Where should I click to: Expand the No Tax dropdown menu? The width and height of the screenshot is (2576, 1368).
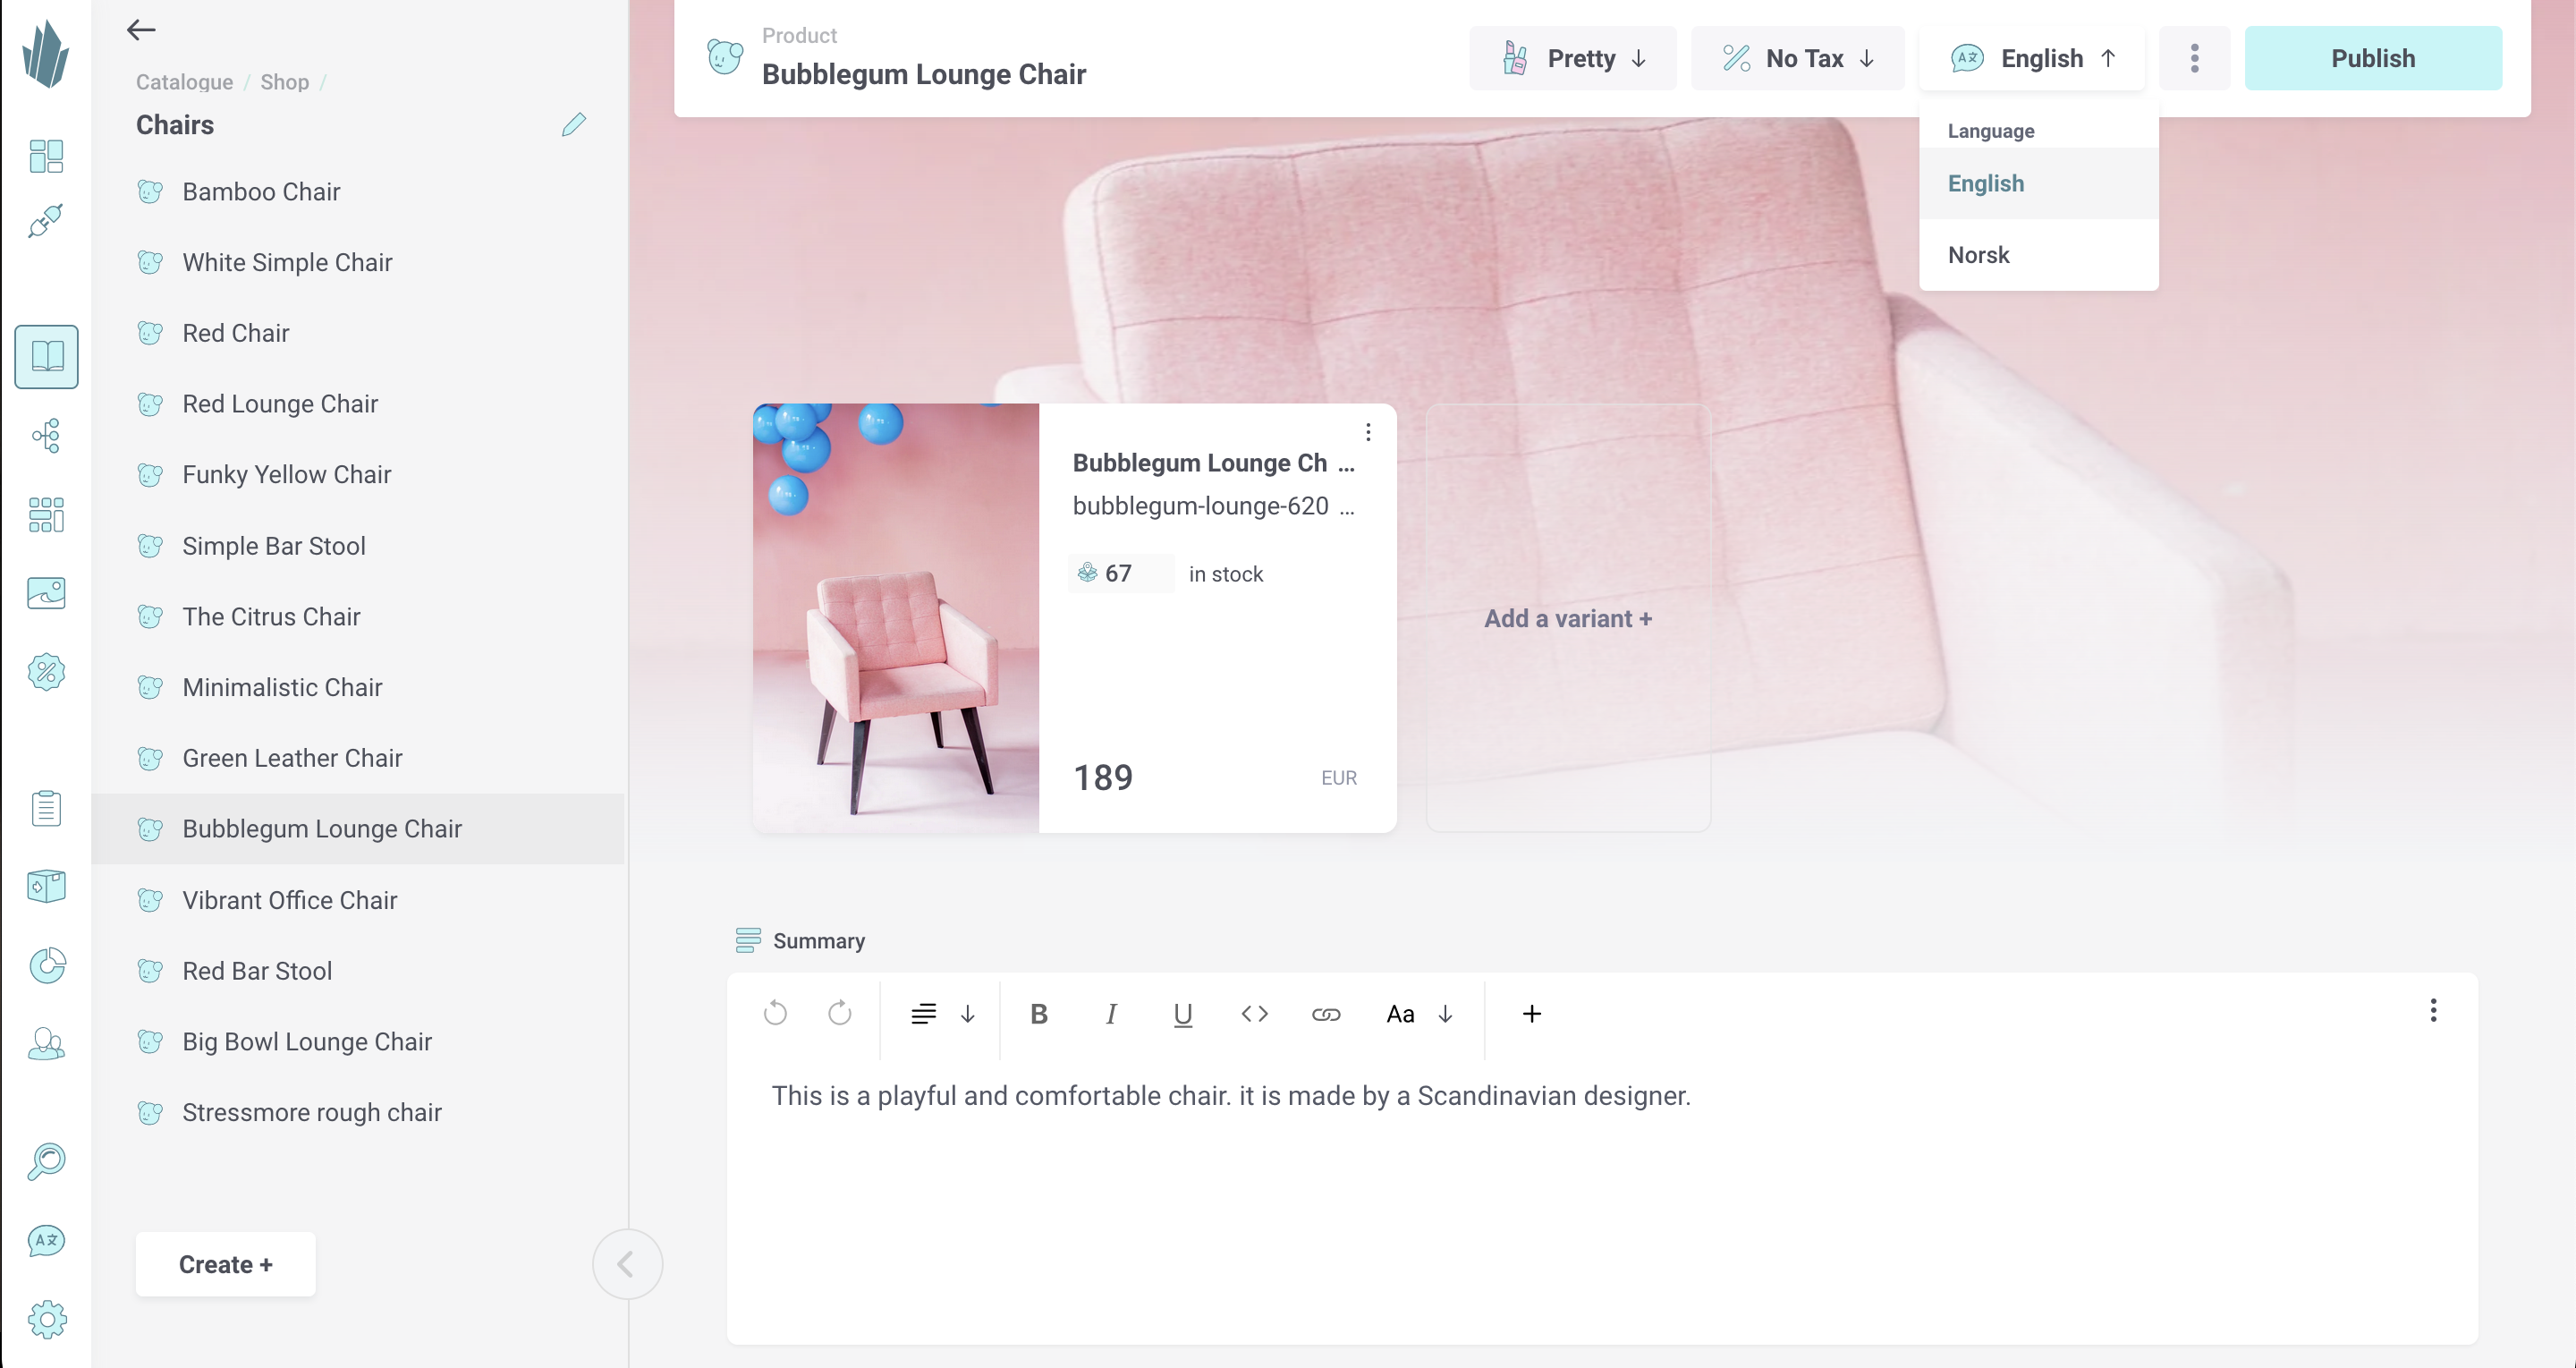[1801, 58]
